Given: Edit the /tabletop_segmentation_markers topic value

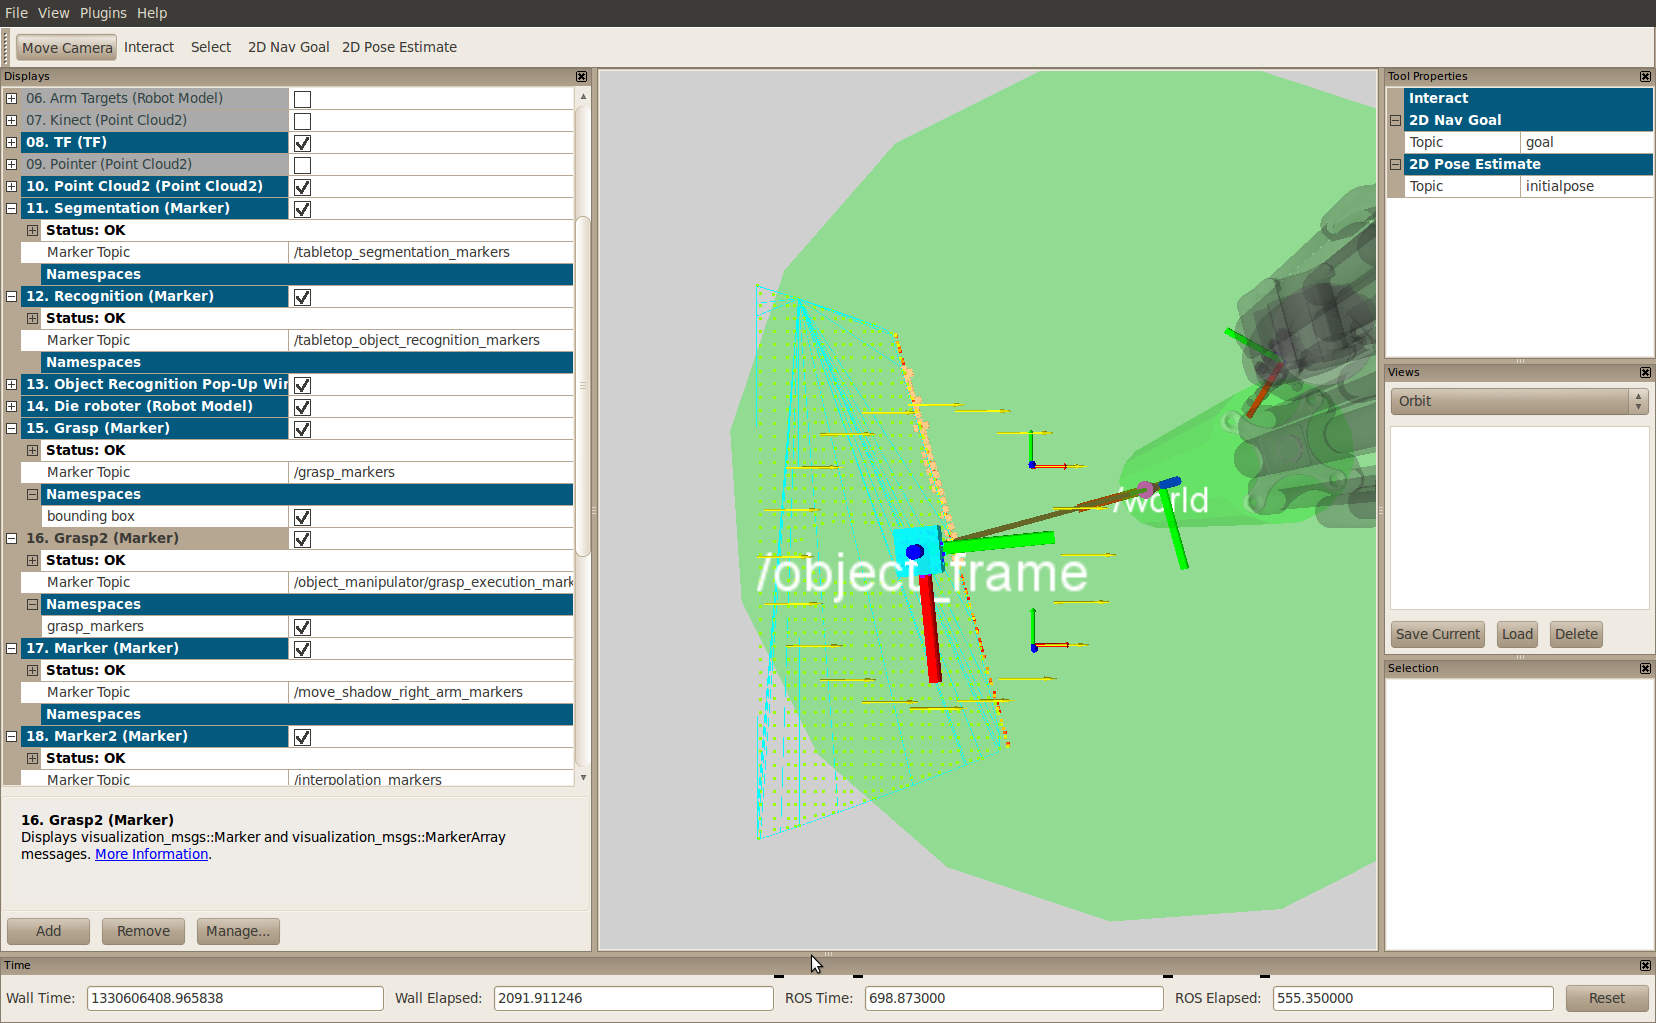Looking at the screenshot, I should coord(431,252).
